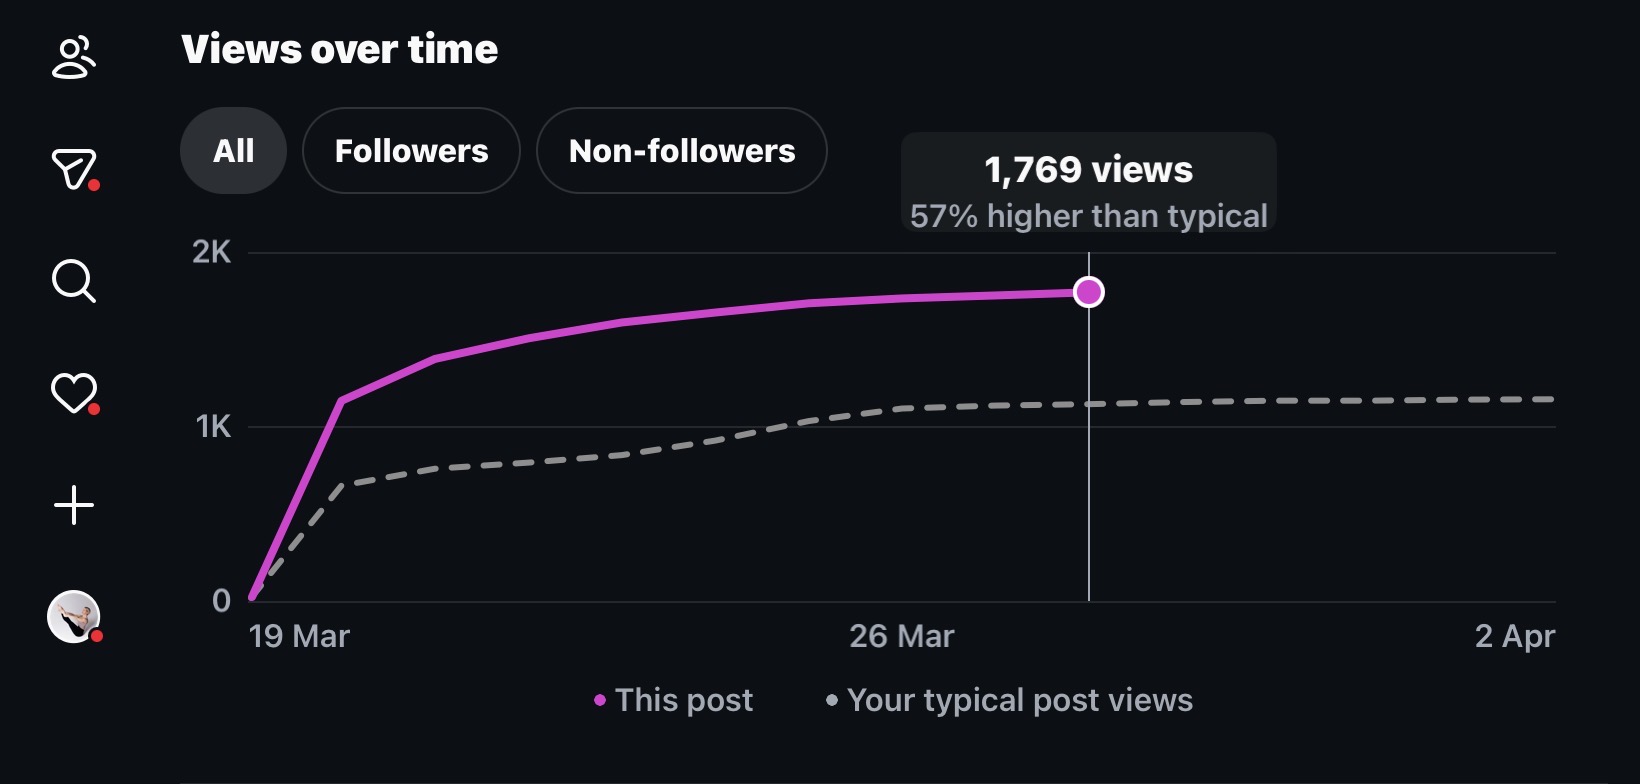Open direct messages paper plane icon

(x=74, y=169)
